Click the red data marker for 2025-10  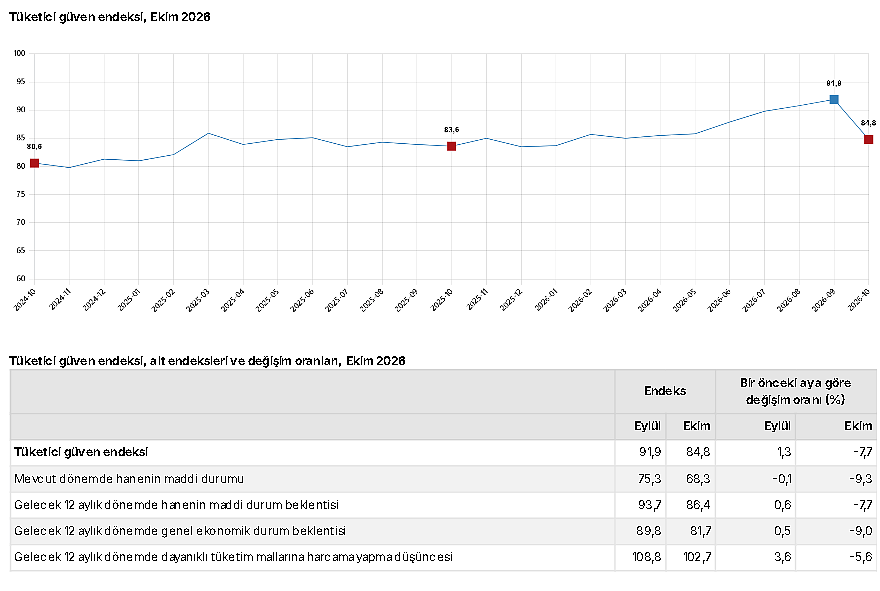click(x=451, y=146)
